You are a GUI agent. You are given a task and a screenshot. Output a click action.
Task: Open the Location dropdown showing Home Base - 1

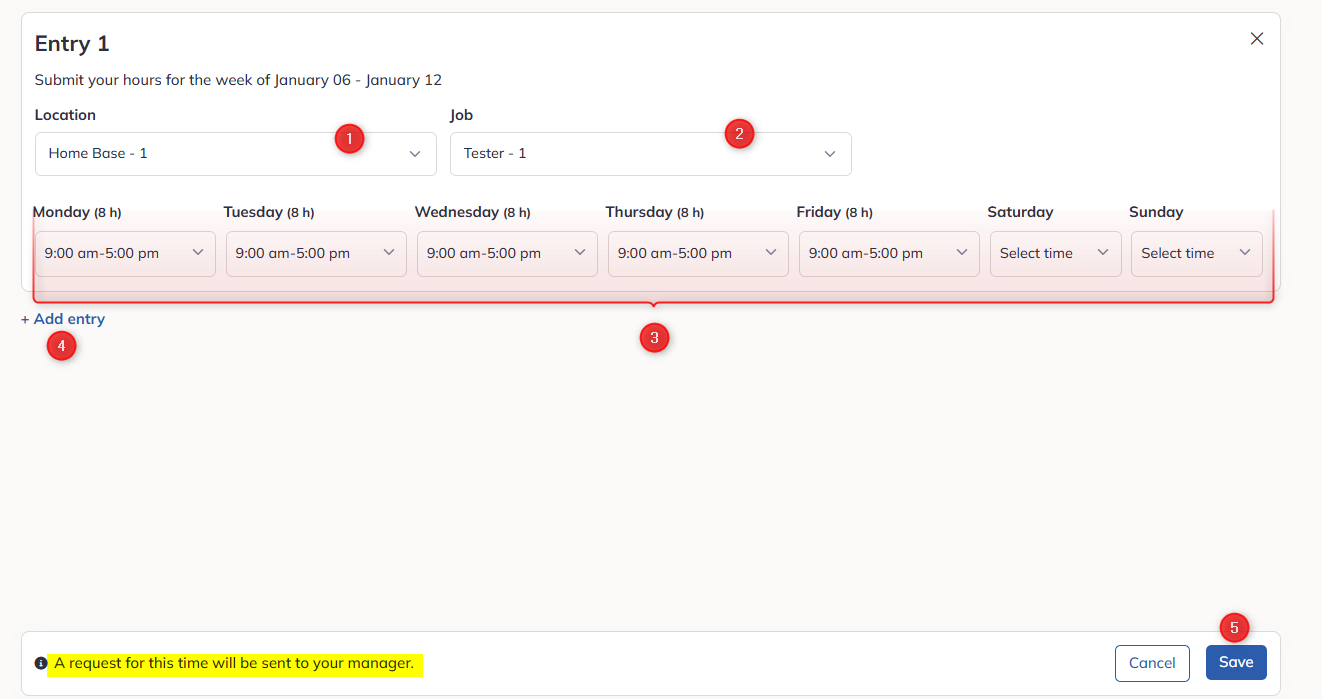tap(236, 154)
